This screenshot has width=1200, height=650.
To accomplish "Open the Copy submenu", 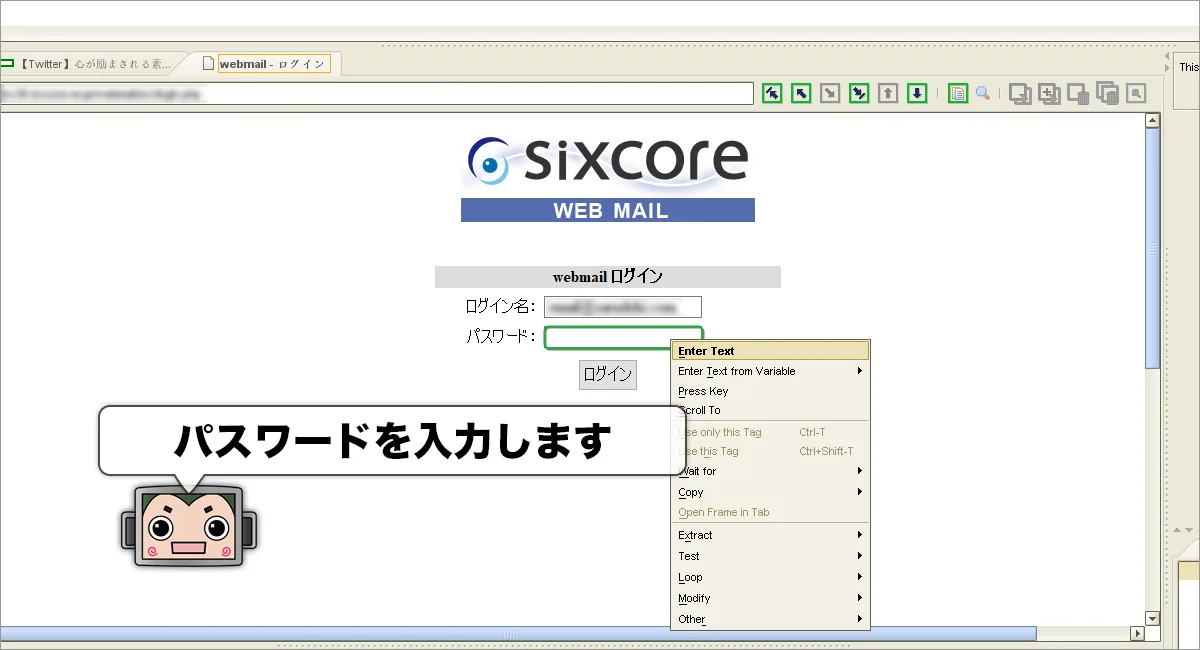I will 770,492.
